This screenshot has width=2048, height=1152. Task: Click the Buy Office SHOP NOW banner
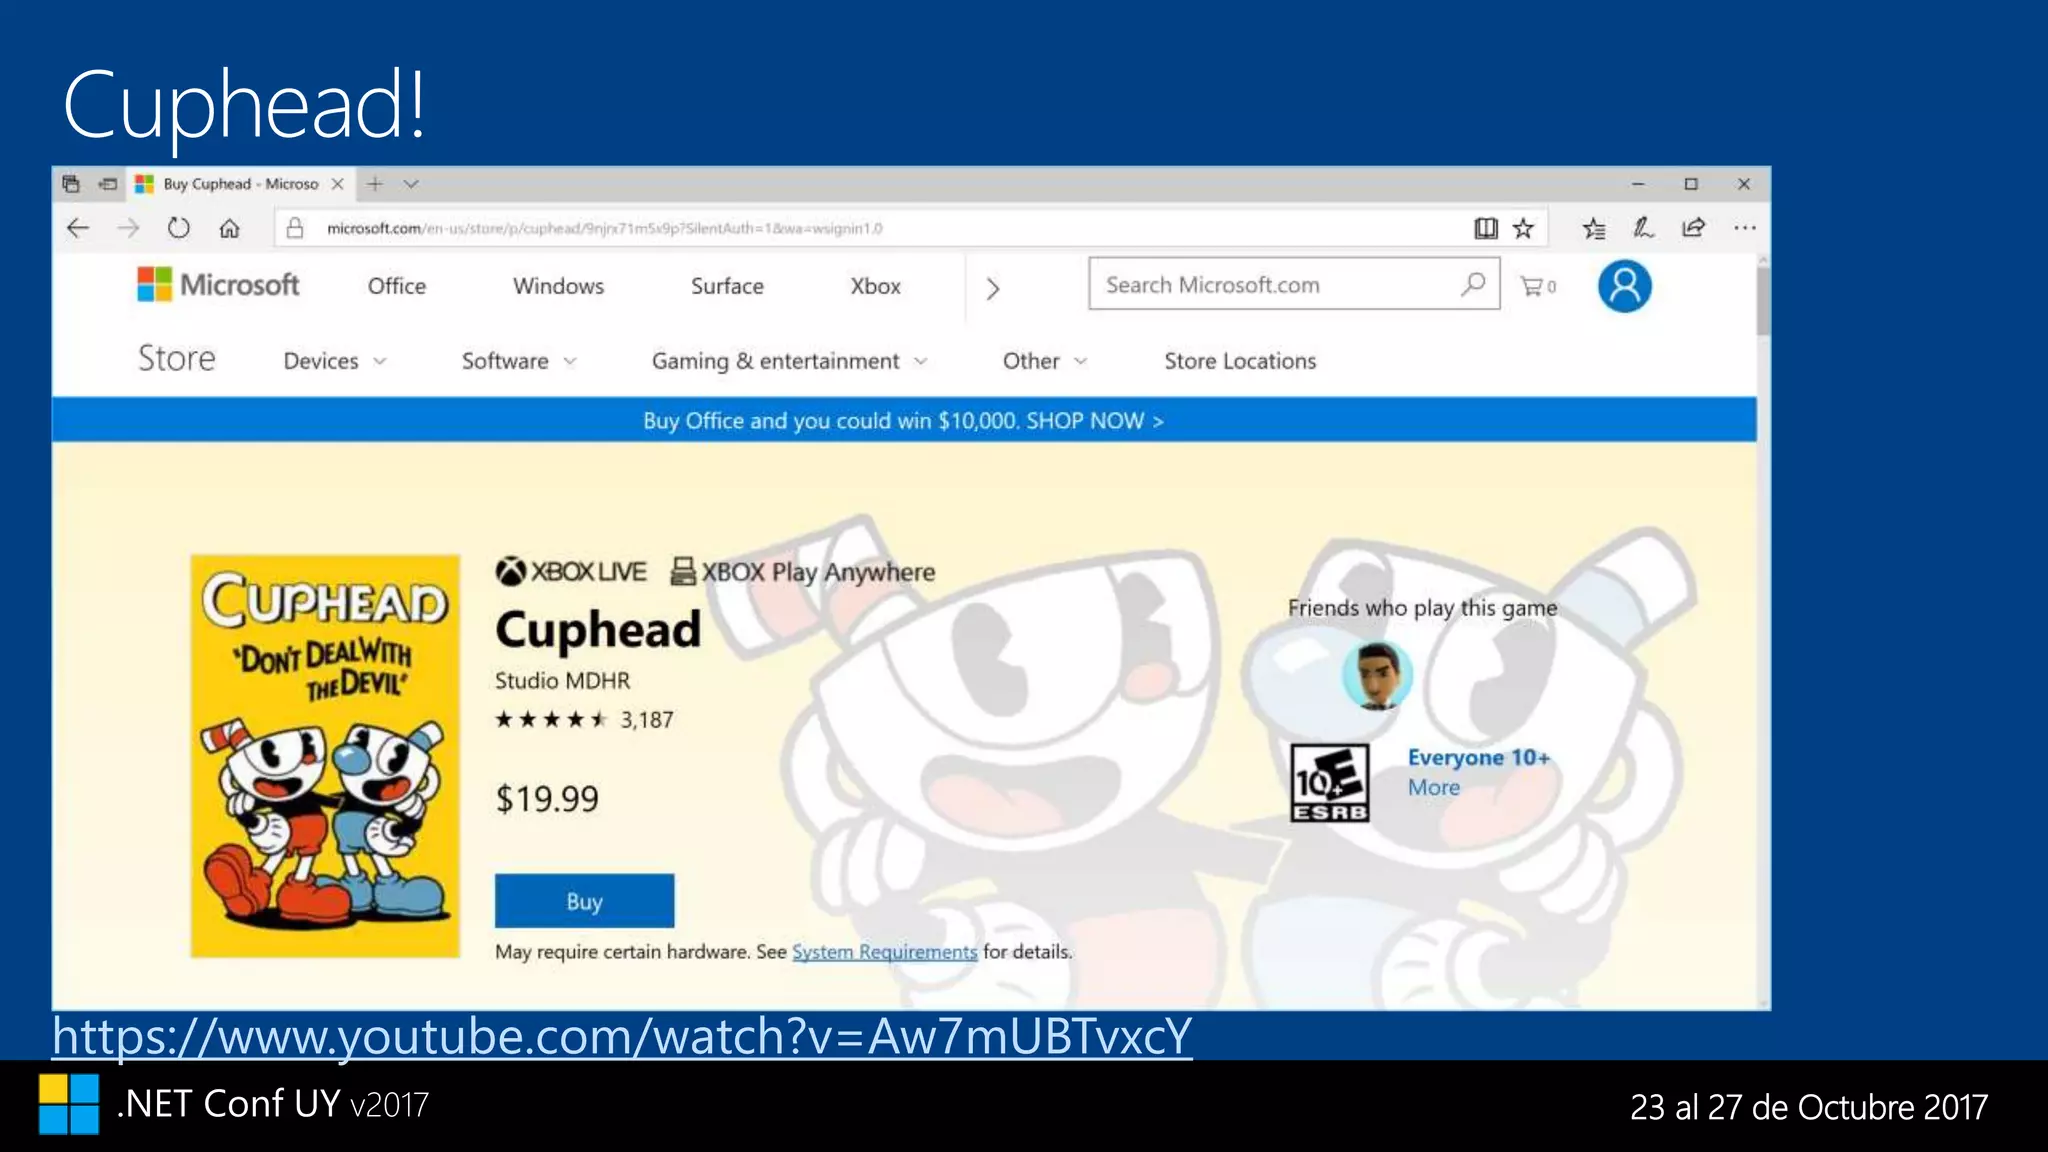pyautogui.click(x=903, y=420)
